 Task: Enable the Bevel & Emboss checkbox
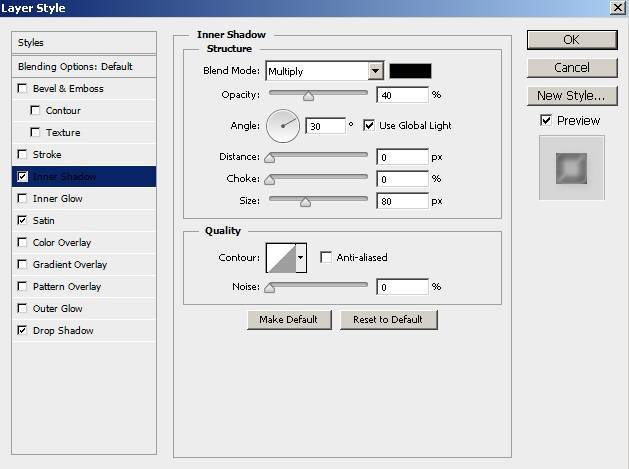tap(22, 88)
